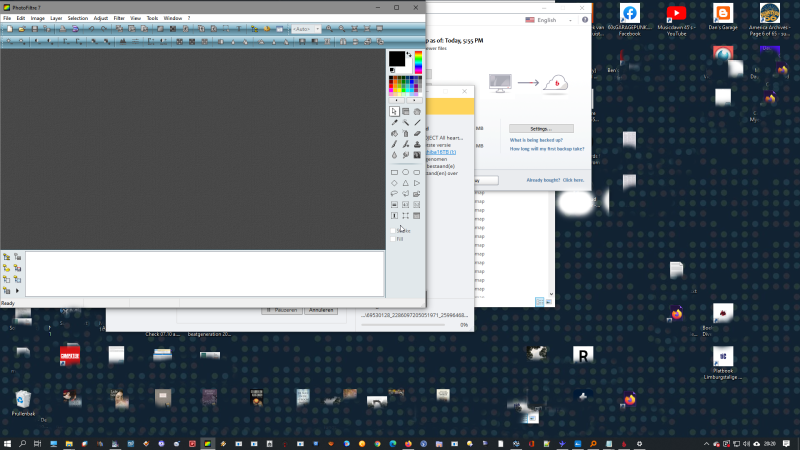Pick the Ellipse selection shape
The image size is (800, 450).
click(405, 172)
